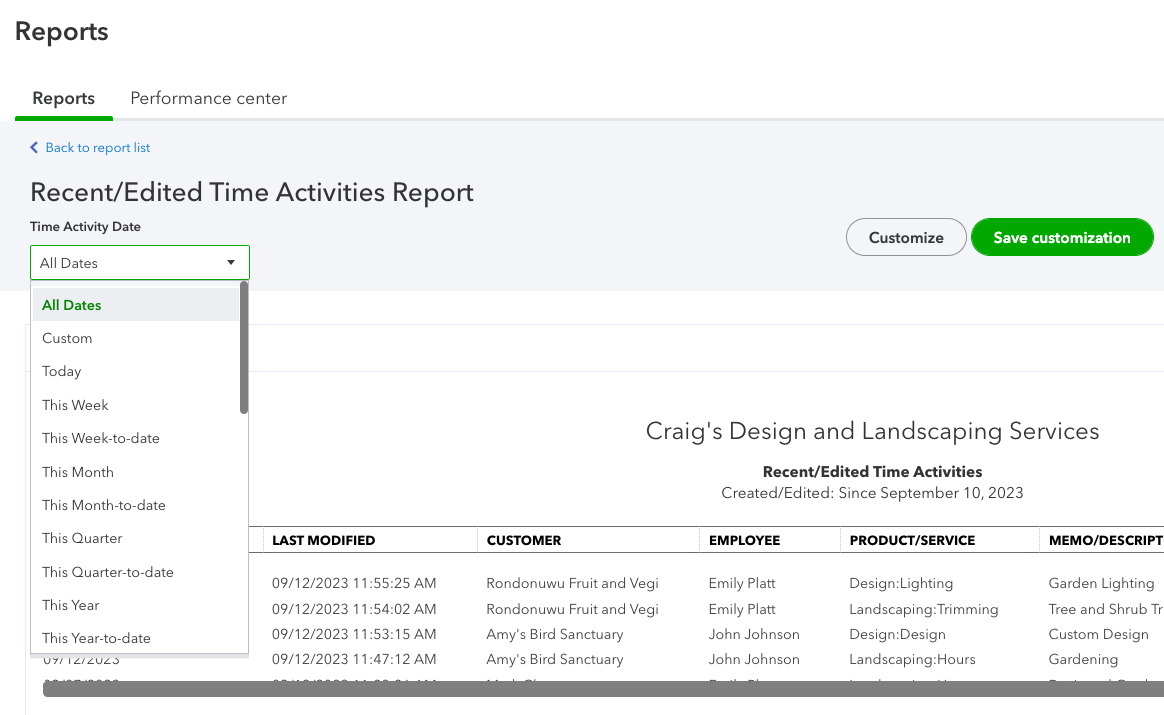This screenshot has width=1164, height=715.
Task: Click the back arrow chevron icon
Action: (x=35, y=148)
